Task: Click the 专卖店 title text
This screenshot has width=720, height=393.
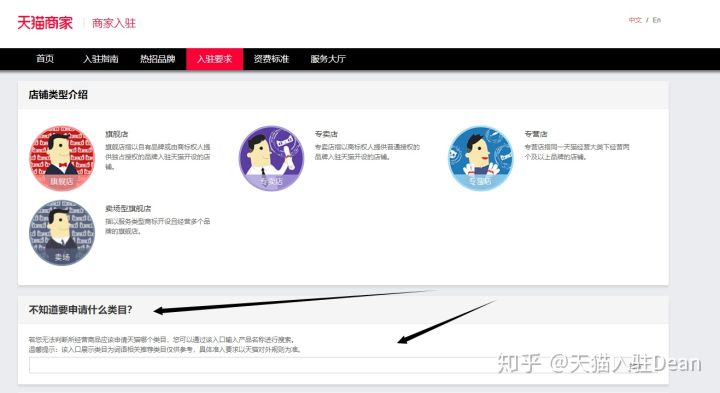Action: click(x=326, y=134)
